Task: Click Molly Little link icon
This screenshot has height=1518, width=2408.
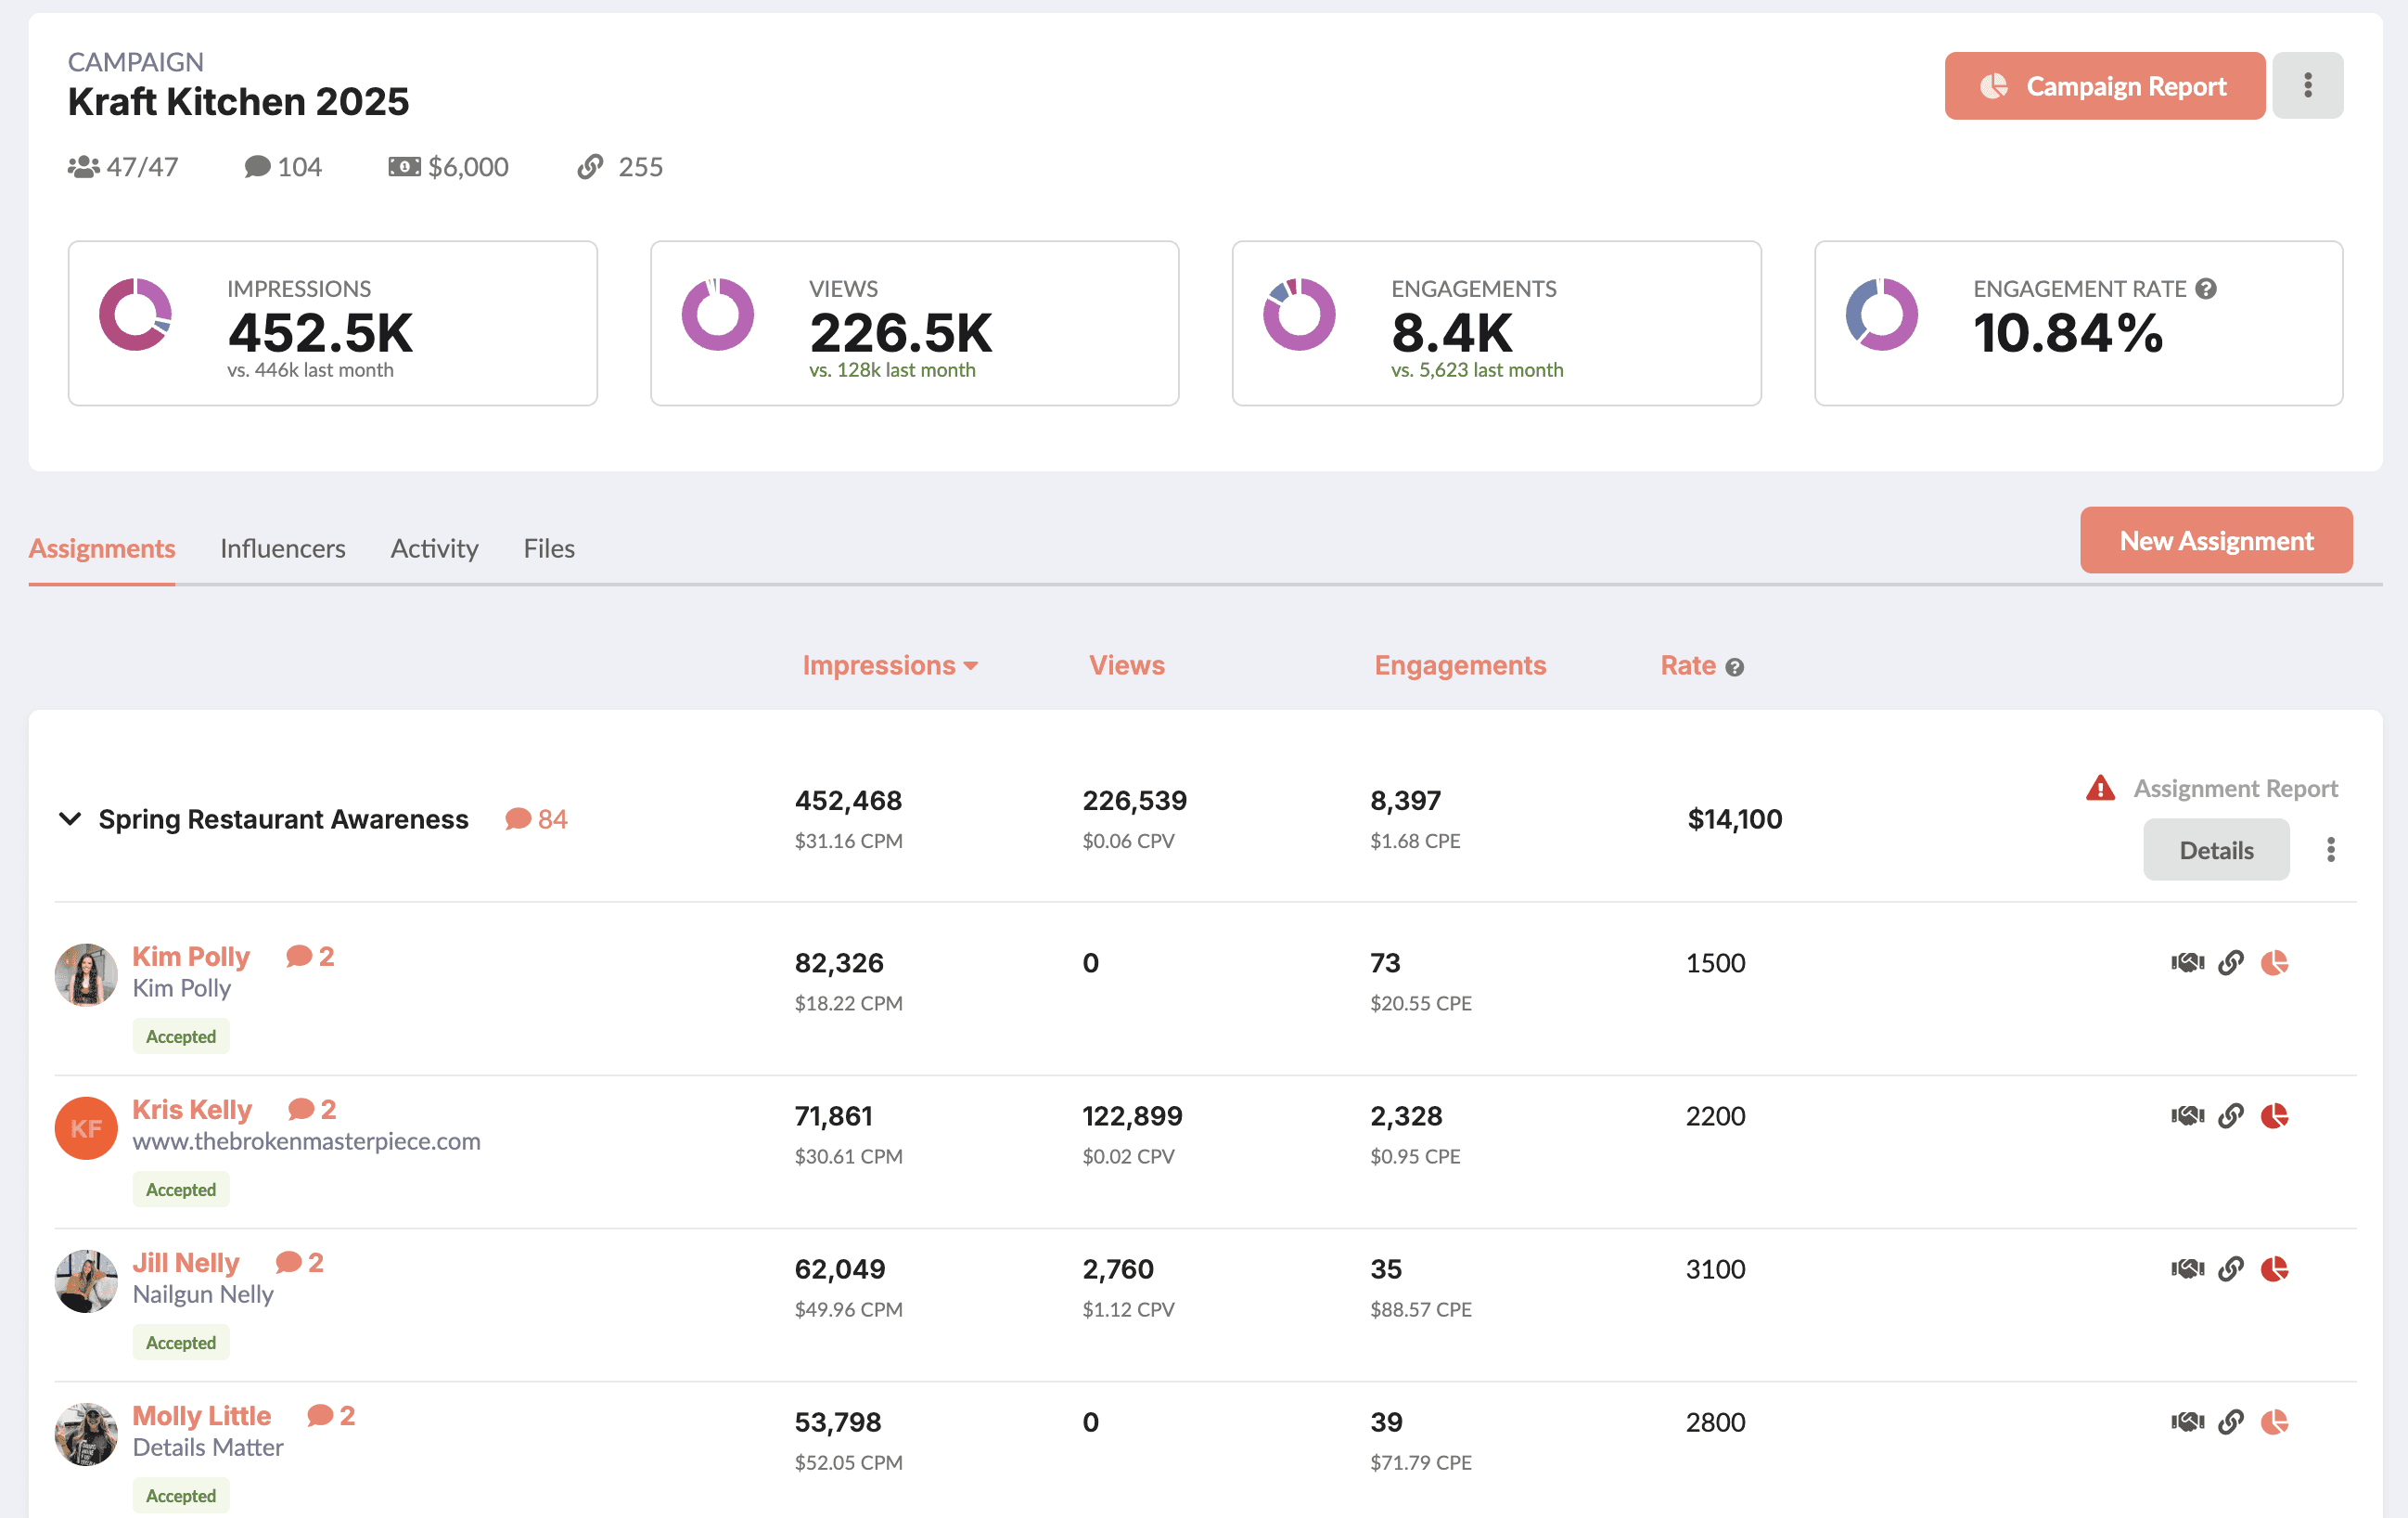Action: [2231, 1422]
